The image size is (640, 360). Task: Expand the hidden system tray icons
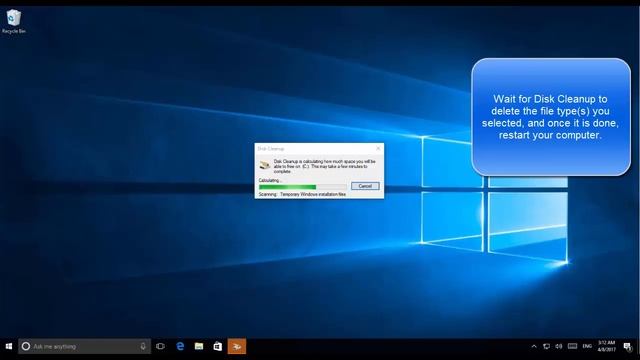tap(534, 347)
